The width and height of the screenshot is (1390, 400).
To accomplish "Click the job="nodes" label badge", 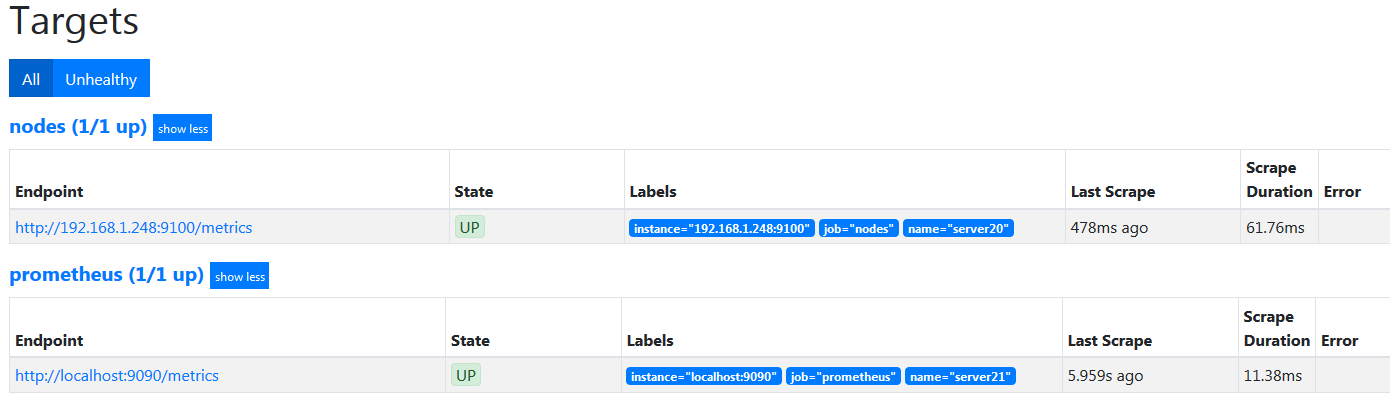I will coord(859,228).
